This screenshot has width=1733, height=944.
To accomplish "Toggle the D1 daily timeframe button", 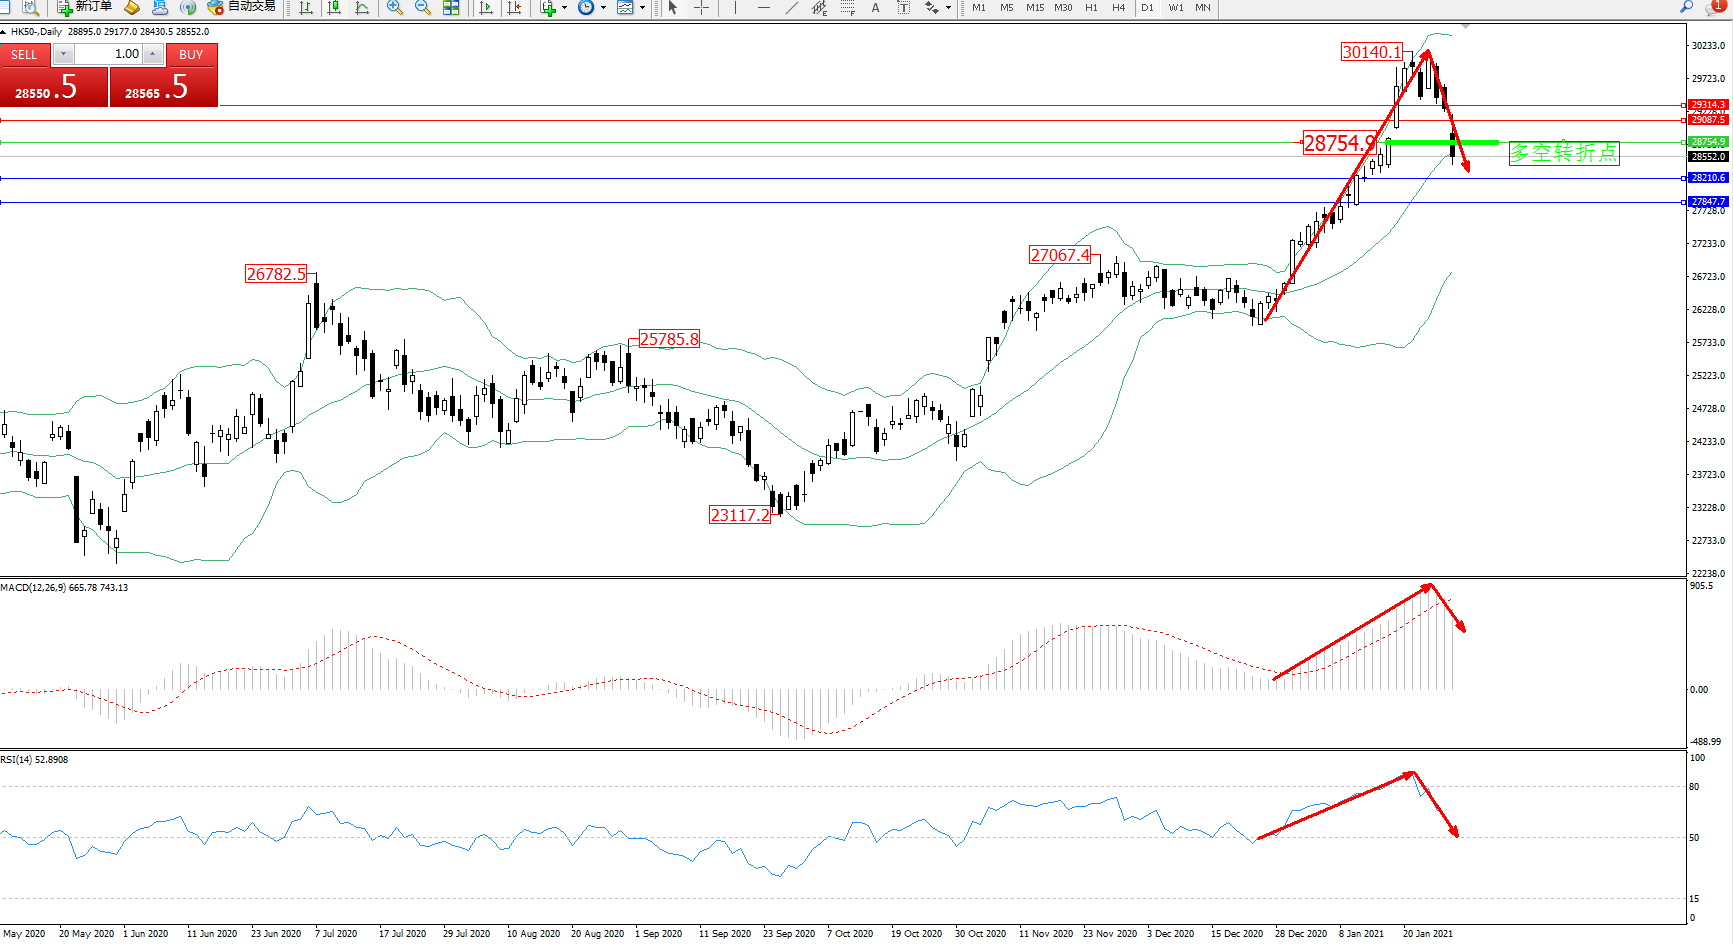I will (x=1147, y=7).
